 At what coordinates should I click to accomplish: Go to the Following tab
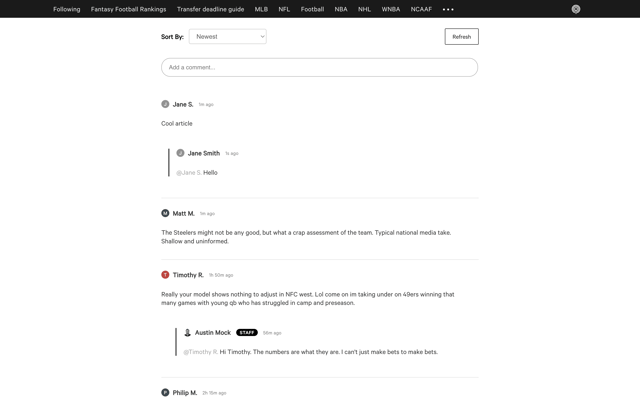[67, 9]
